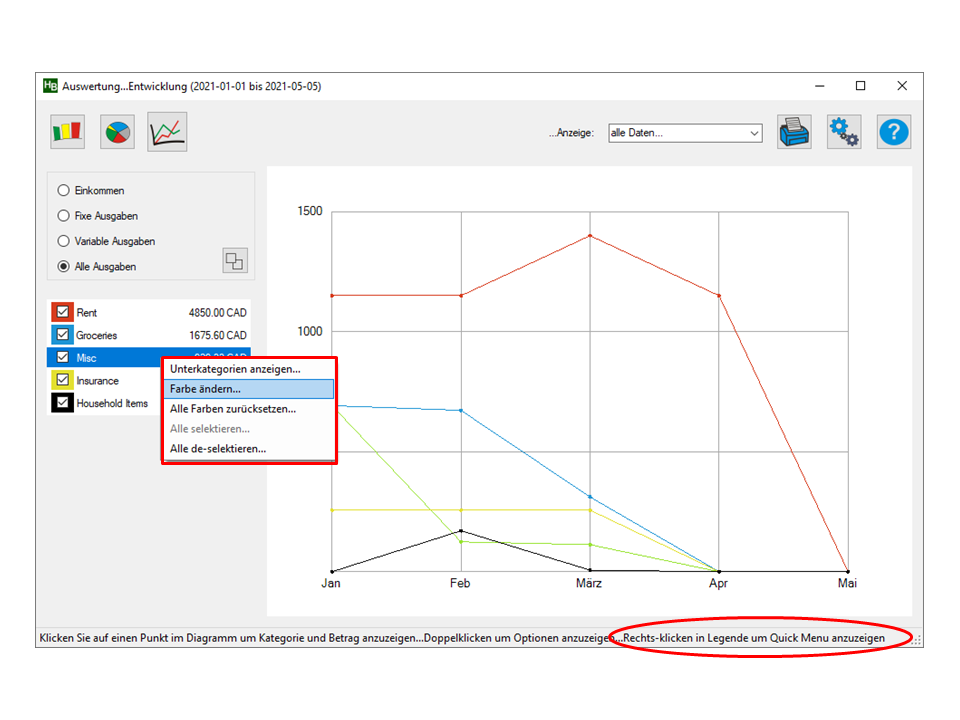Open help via the question mark icon
The width and height of the screenshot is (960, 720).
(893, 132)
